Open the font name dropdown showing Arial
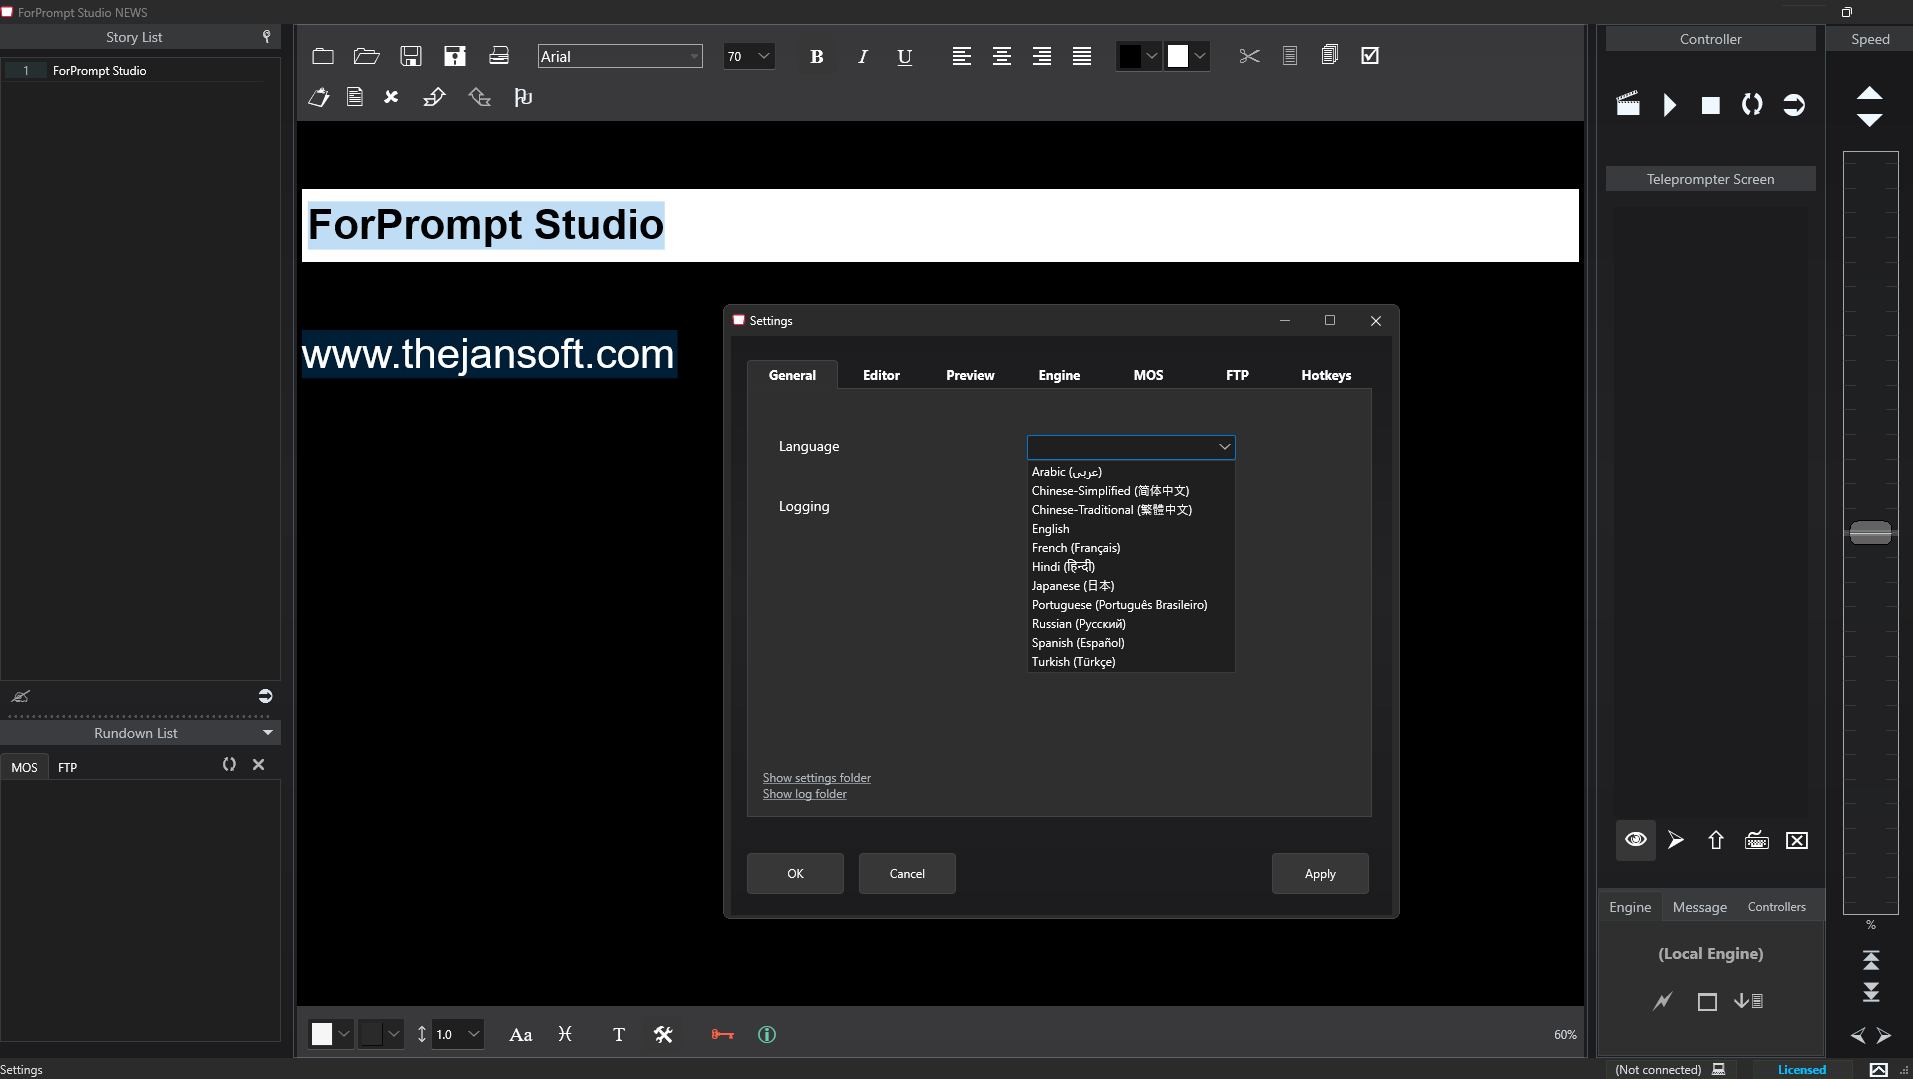The width and height of the screenshot is (1913, 1079). (620, 57)
